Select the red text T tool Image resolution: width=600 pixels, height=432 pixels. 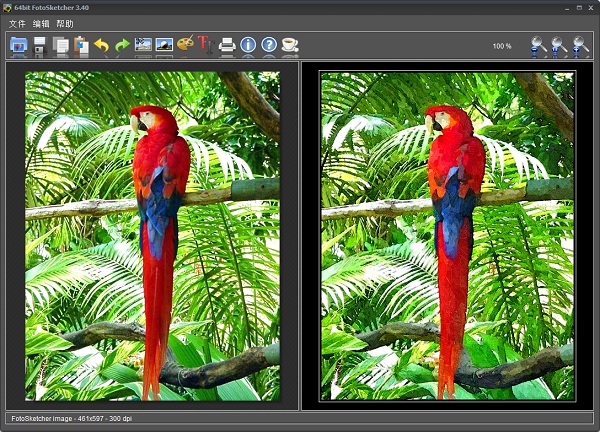[204, 45]
